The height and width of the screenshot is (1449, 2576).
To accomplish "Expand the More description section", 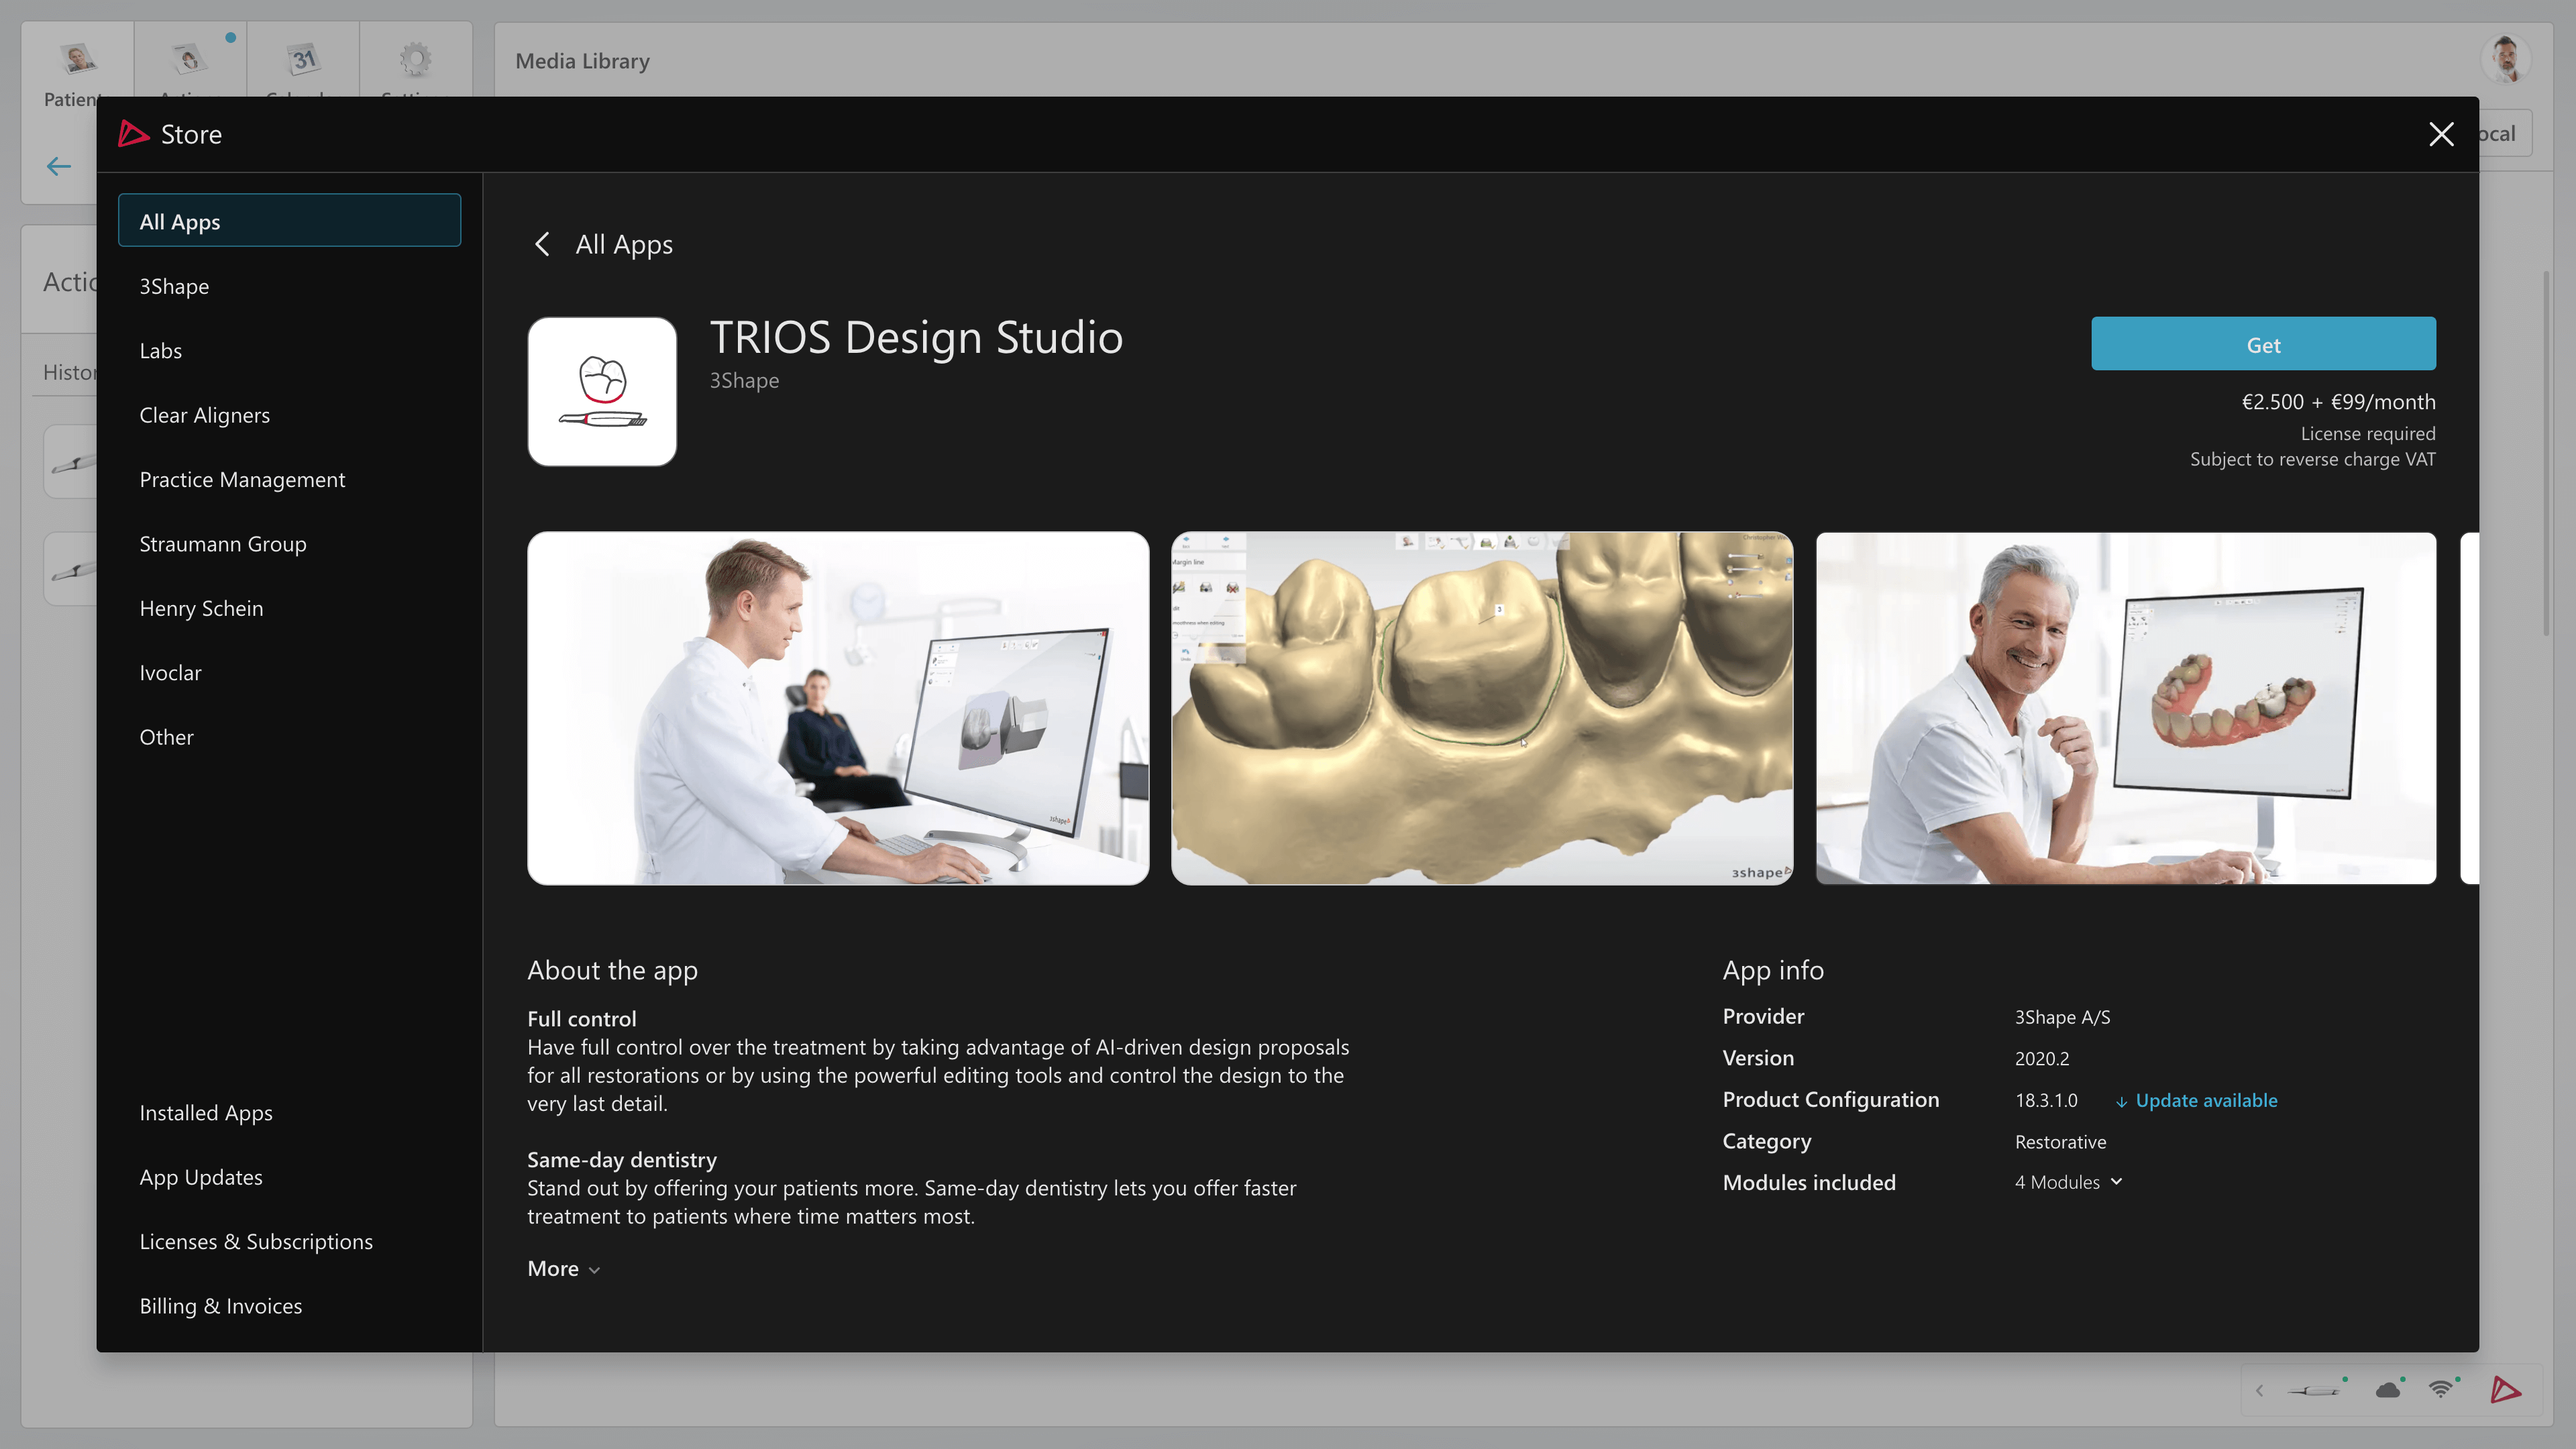I will 563,1268.
